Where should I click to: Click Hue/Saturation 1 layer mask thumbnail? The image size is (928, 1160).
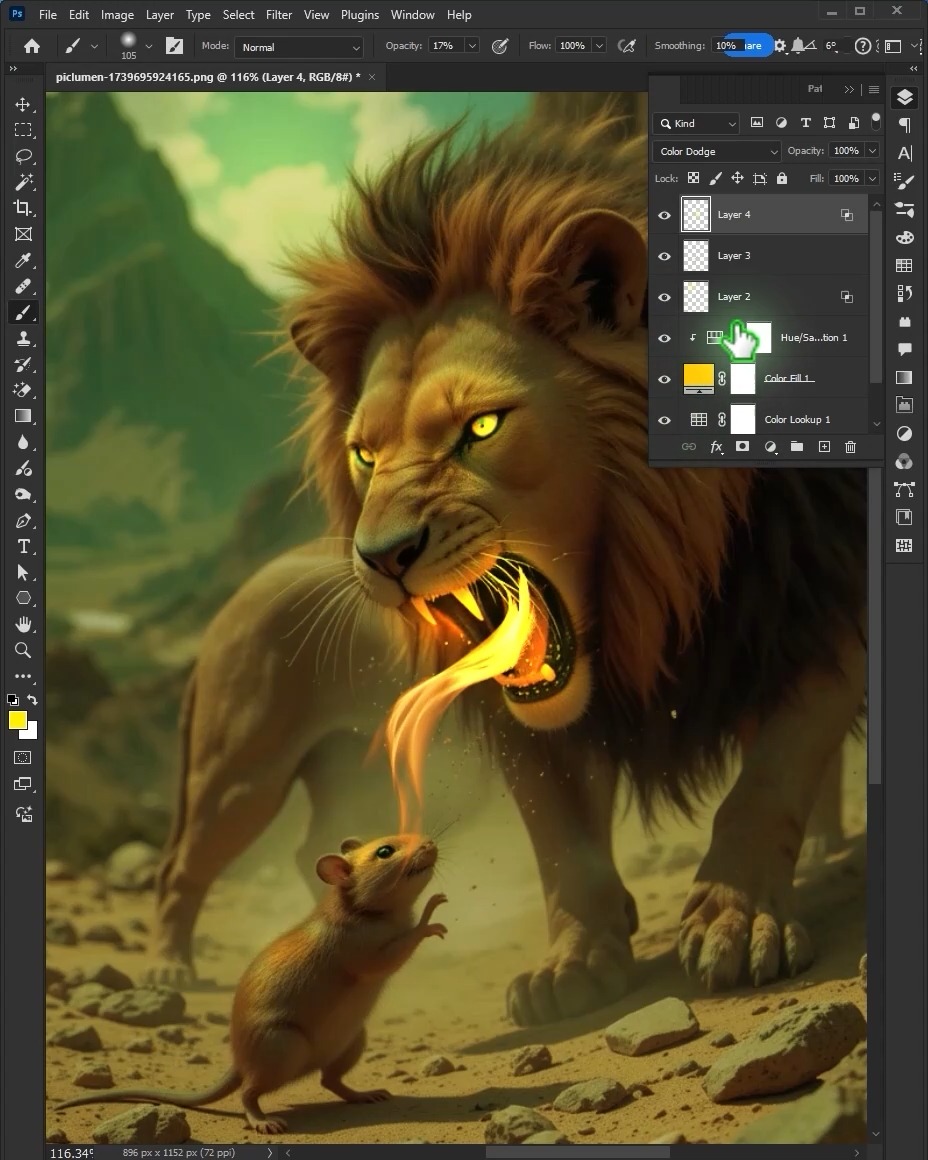[x=758, y=337]
